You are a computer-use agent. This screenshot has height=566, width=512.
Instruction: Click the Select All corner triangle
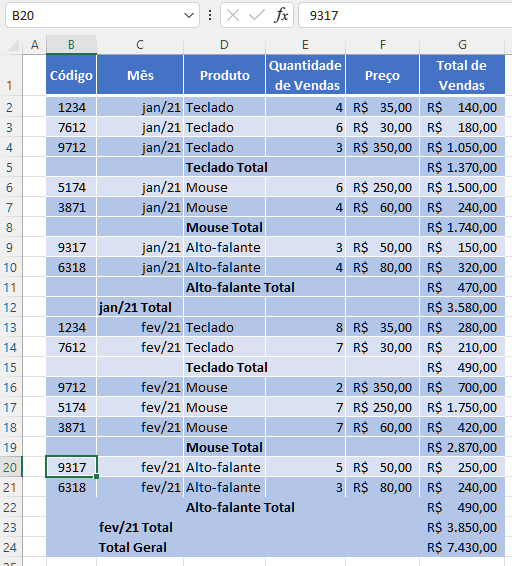pos(13,45)
